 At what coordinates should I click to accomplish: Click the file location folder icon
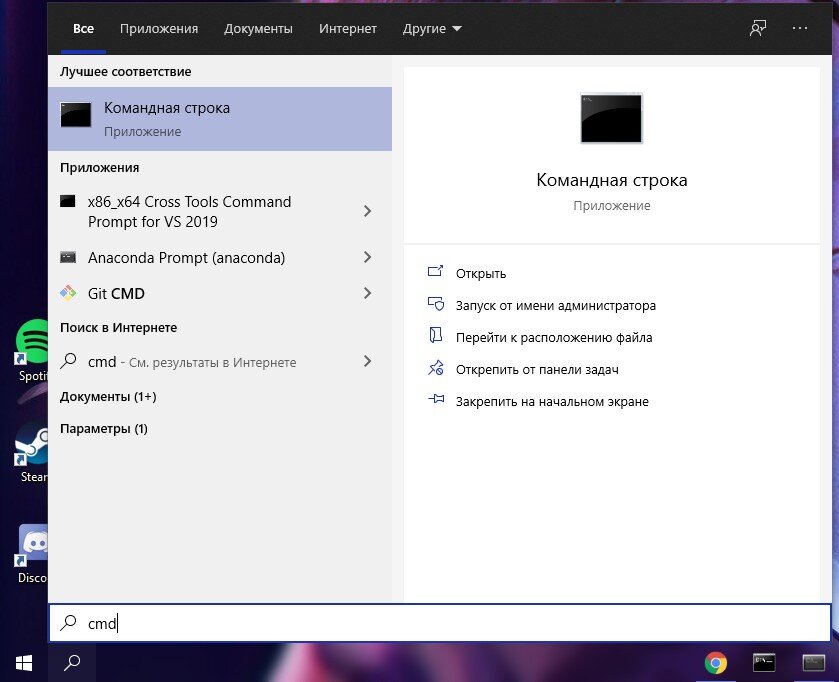click(x=436, y=335)
